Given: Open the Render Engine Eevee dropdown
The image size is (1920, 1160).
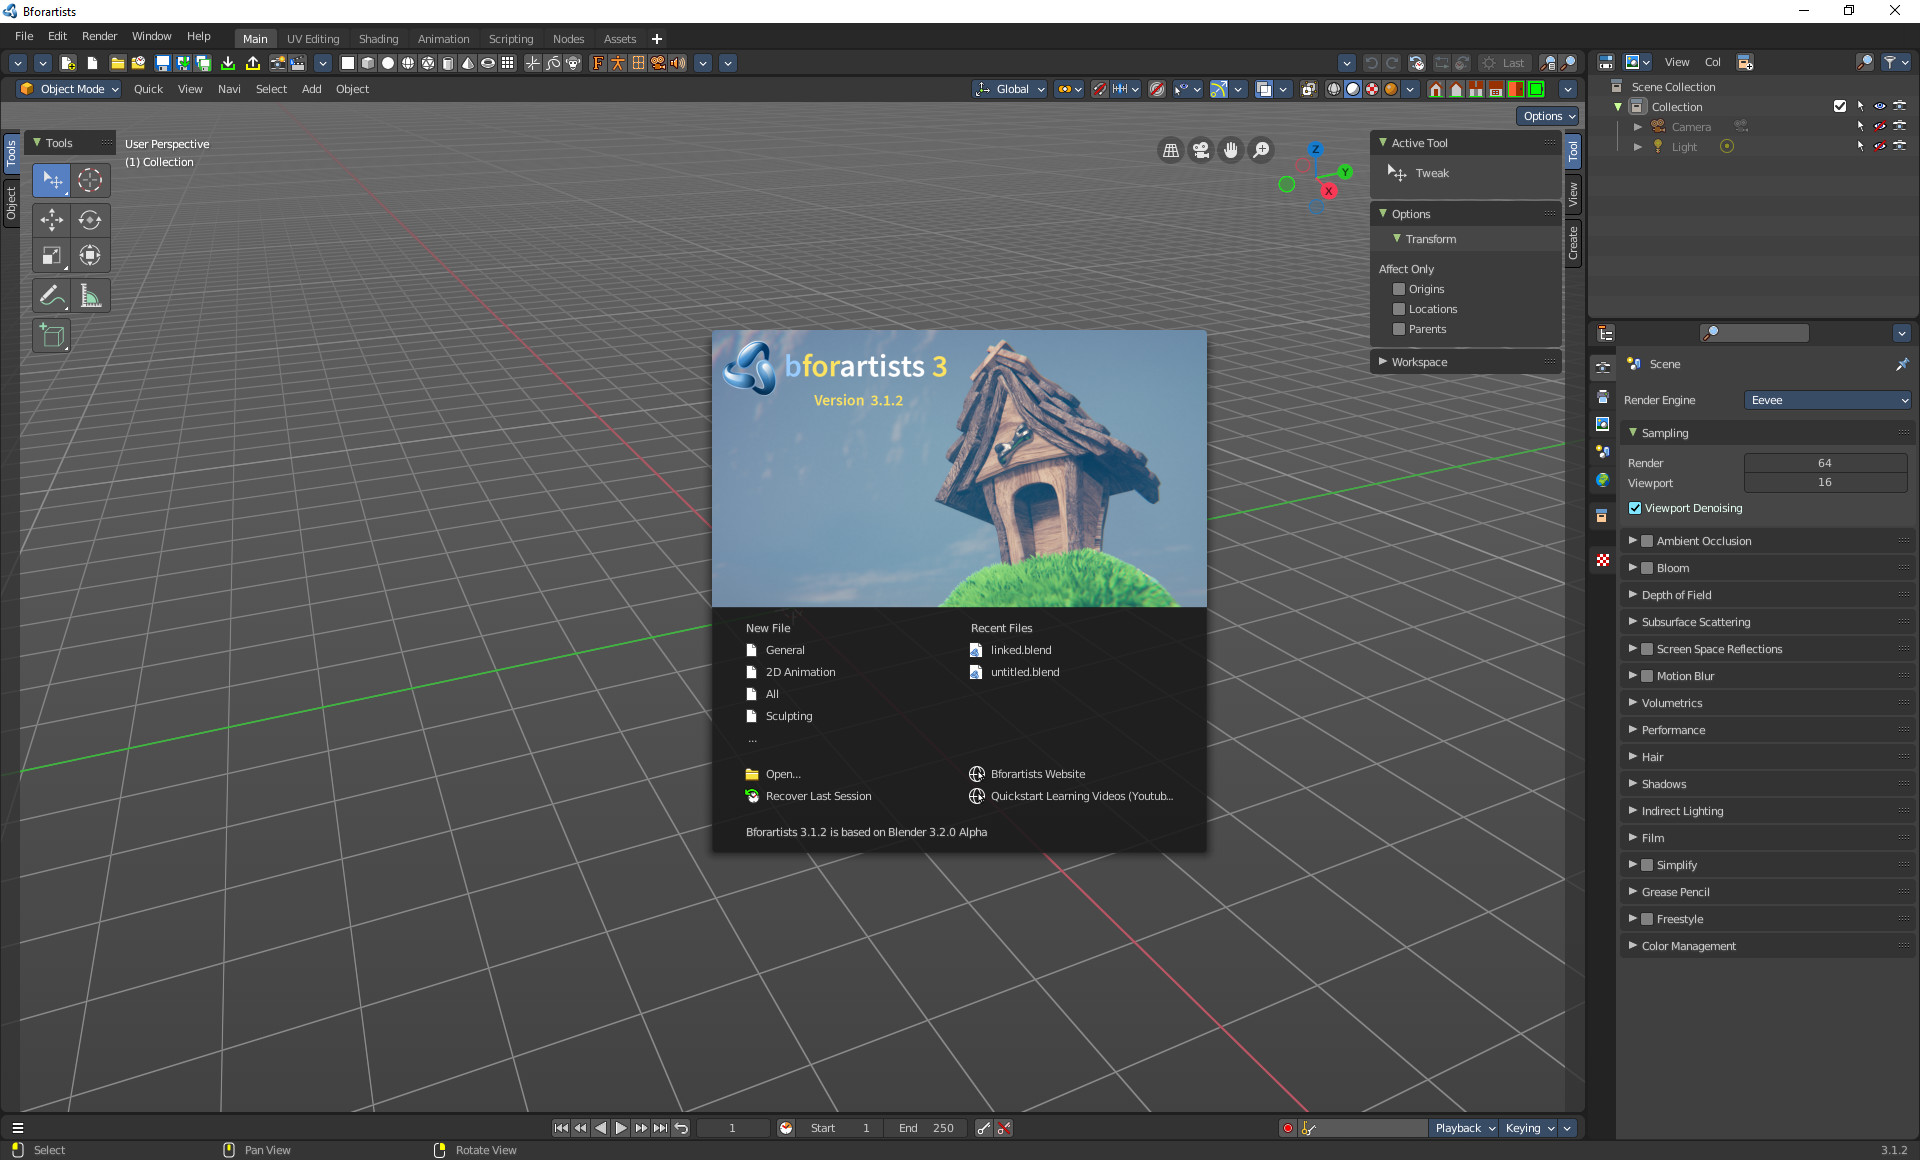Looking at the screenshot, I should [x=1828, y=400].
